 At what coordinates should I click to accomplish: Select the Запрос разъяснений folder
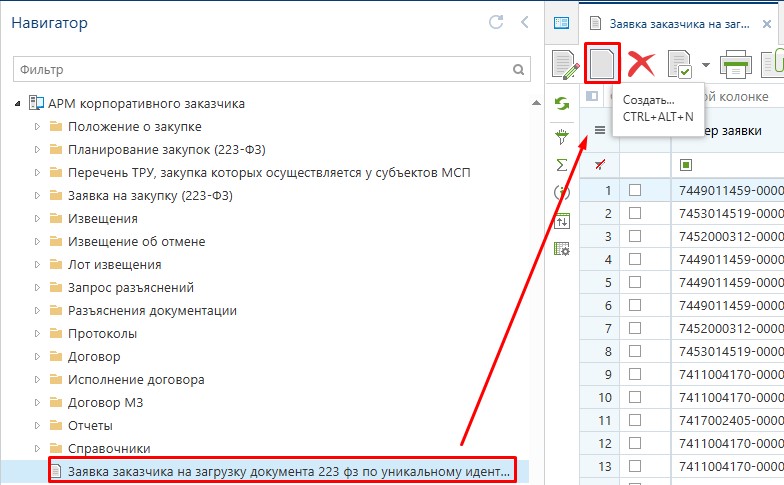130,288
